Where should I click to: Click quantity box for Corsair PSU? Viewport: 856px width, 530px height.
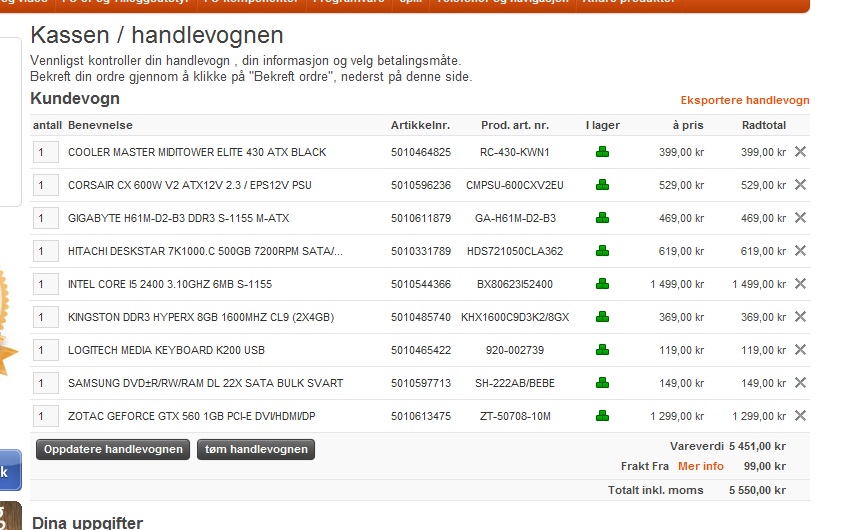coord(46,185)
